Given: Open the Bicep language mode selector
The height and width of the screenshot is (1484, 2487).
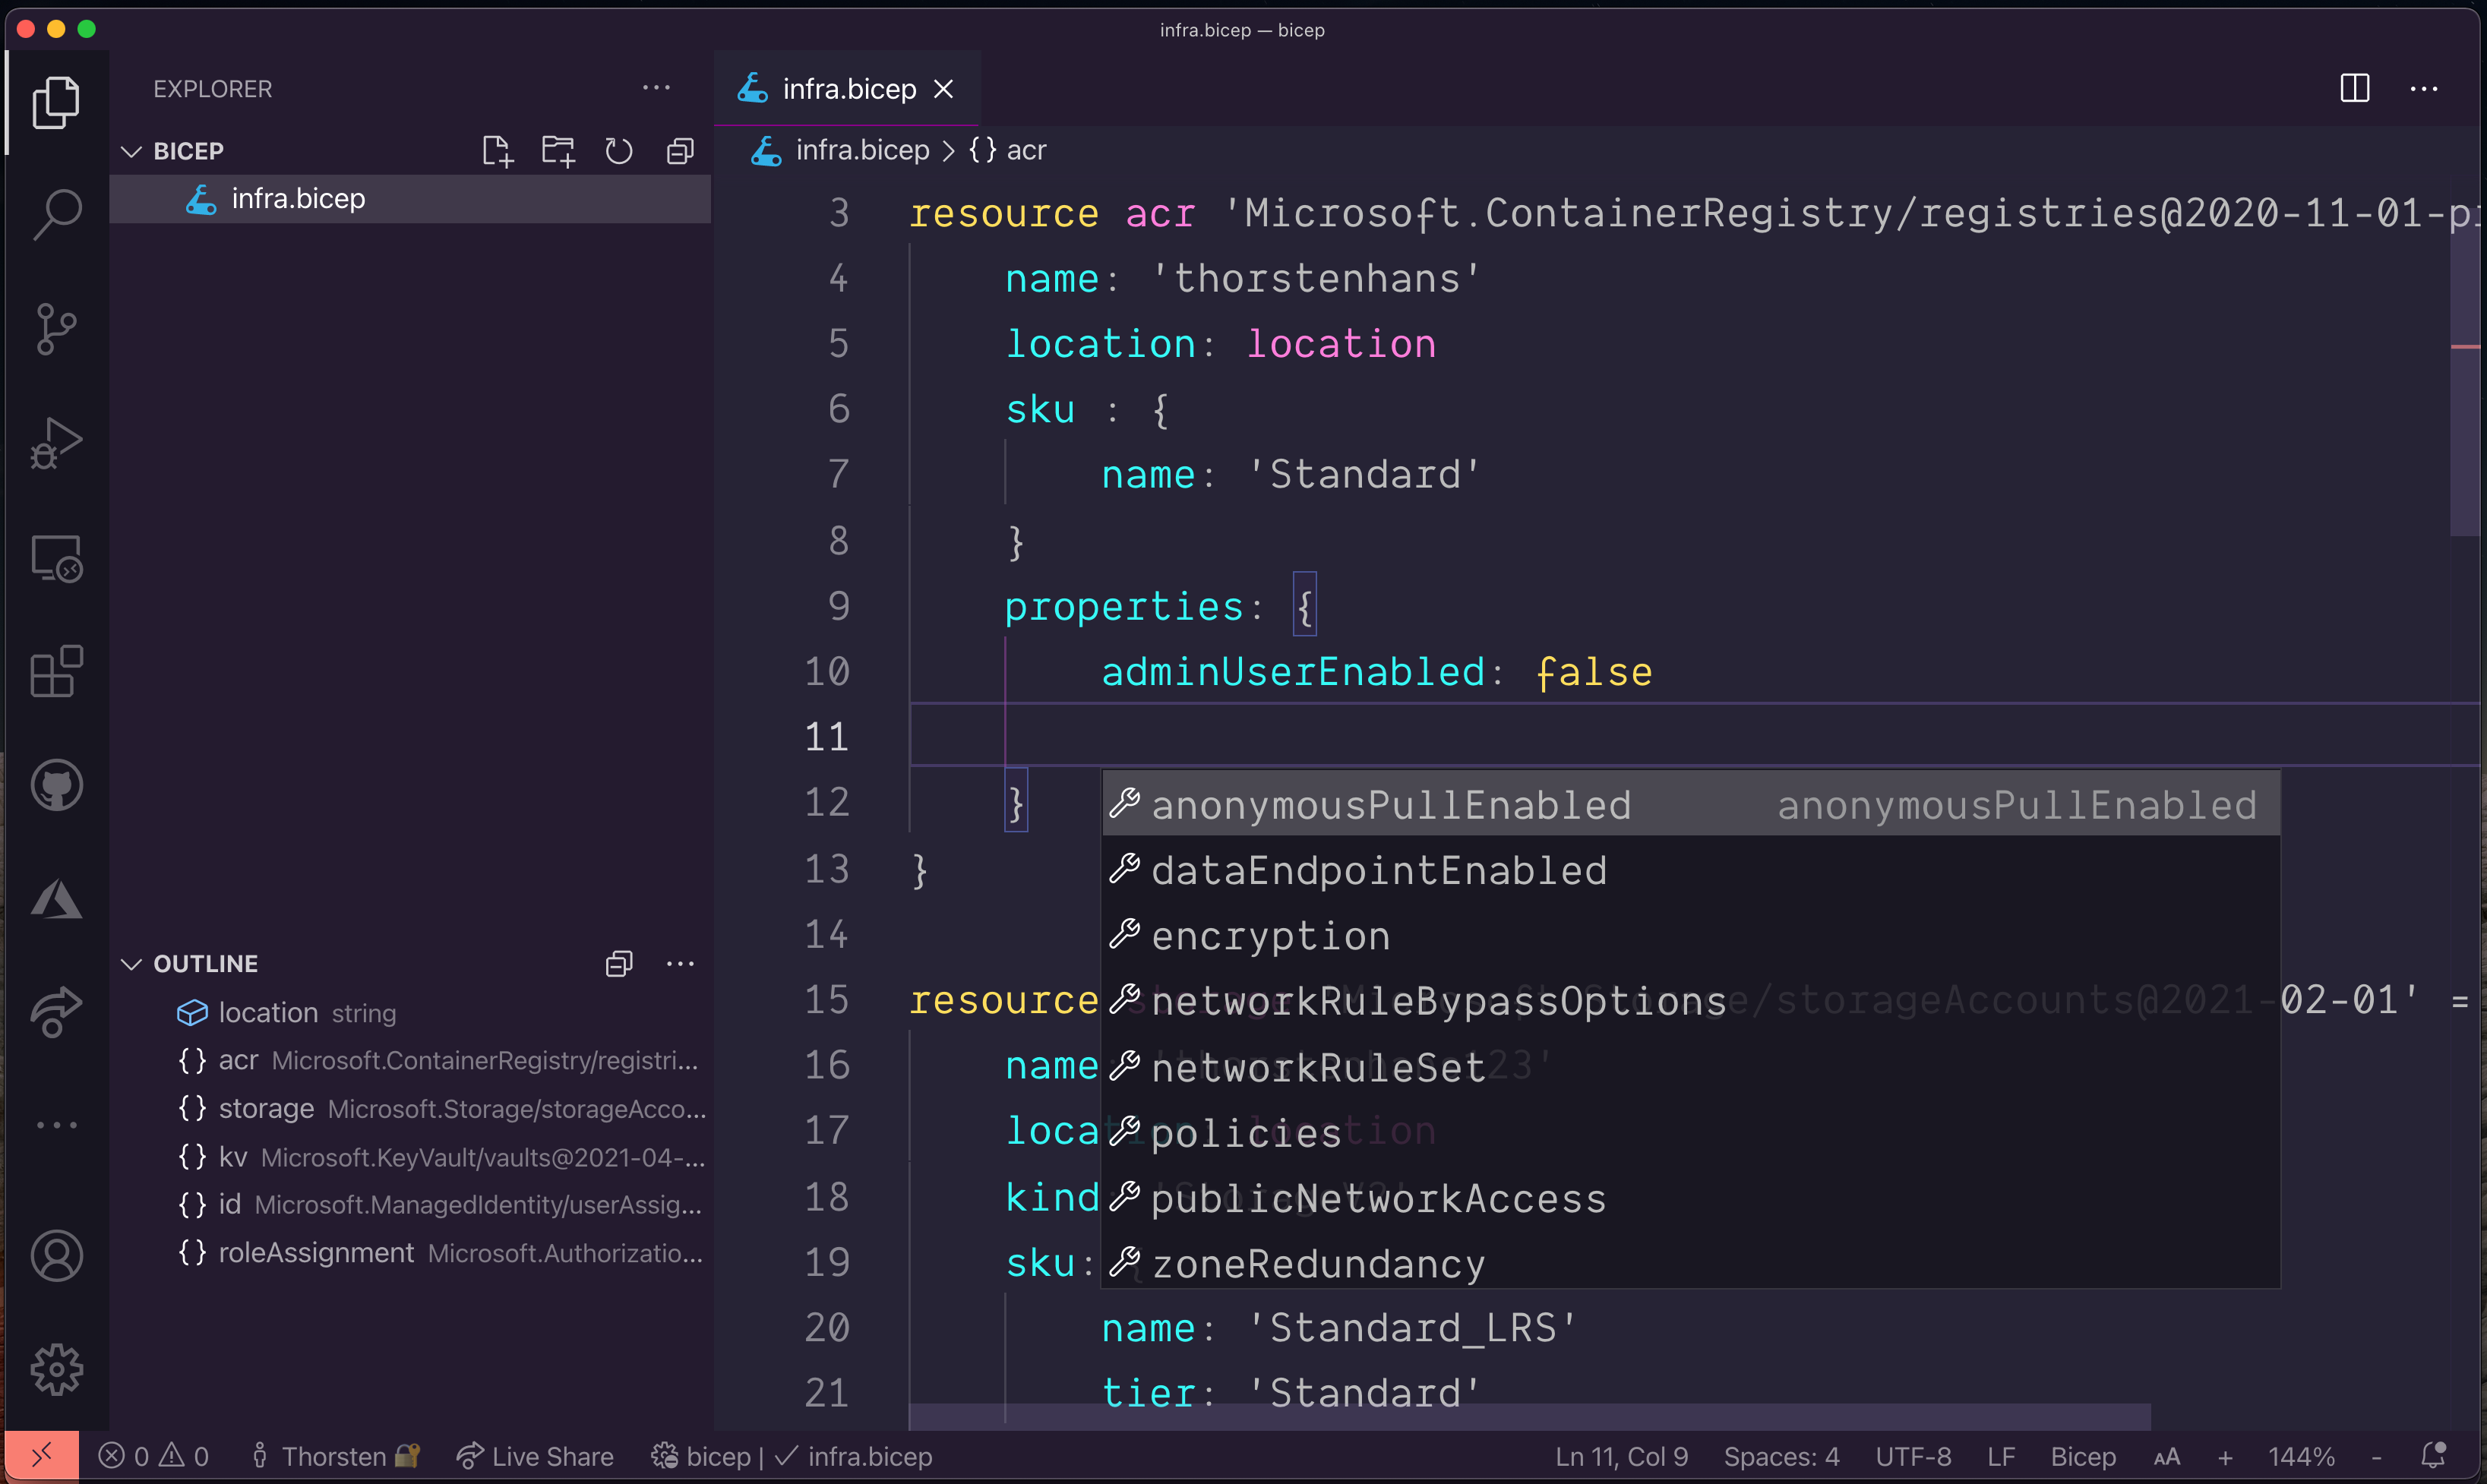Looking at the screenshot, I should pos(2082,1456).
